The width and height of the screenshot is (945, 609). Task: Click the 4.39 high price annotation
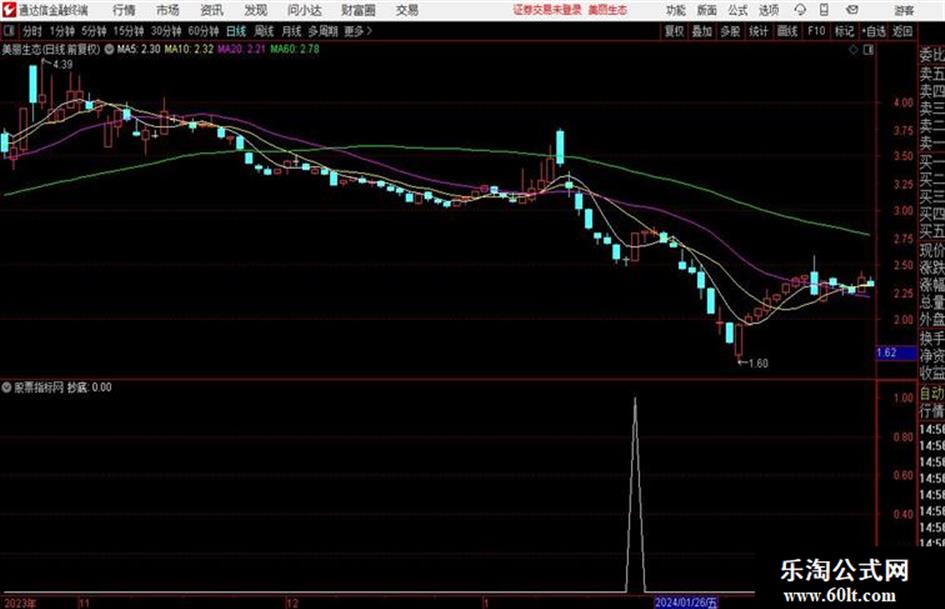(x=63, y=65)
